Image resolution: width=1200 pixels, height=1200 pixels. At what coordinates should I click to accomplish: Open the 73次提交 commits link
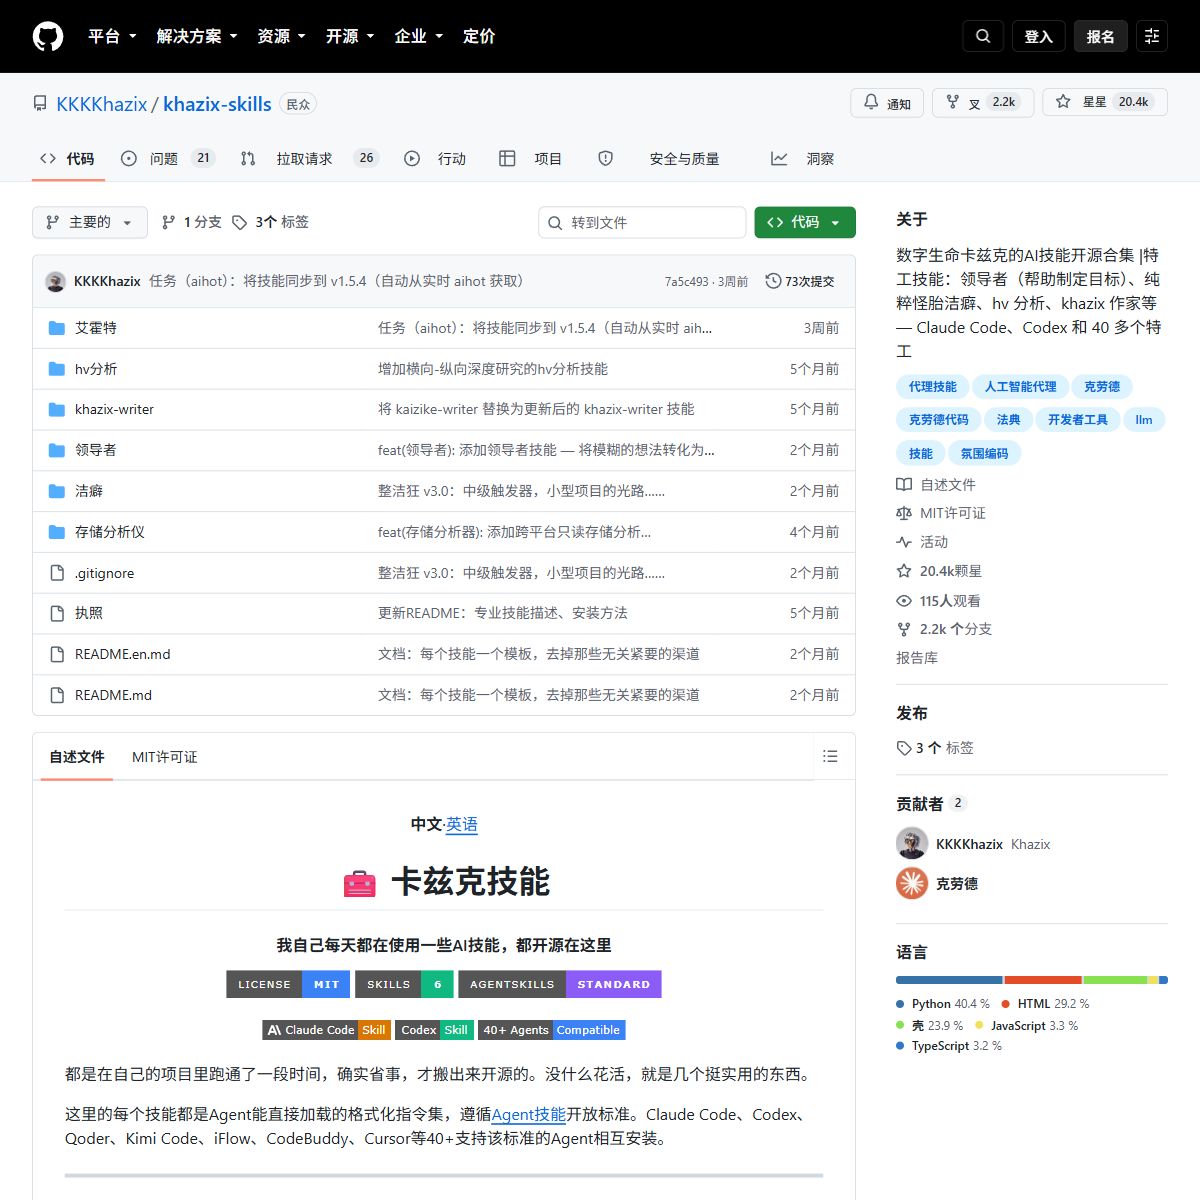tap(800, 281)
